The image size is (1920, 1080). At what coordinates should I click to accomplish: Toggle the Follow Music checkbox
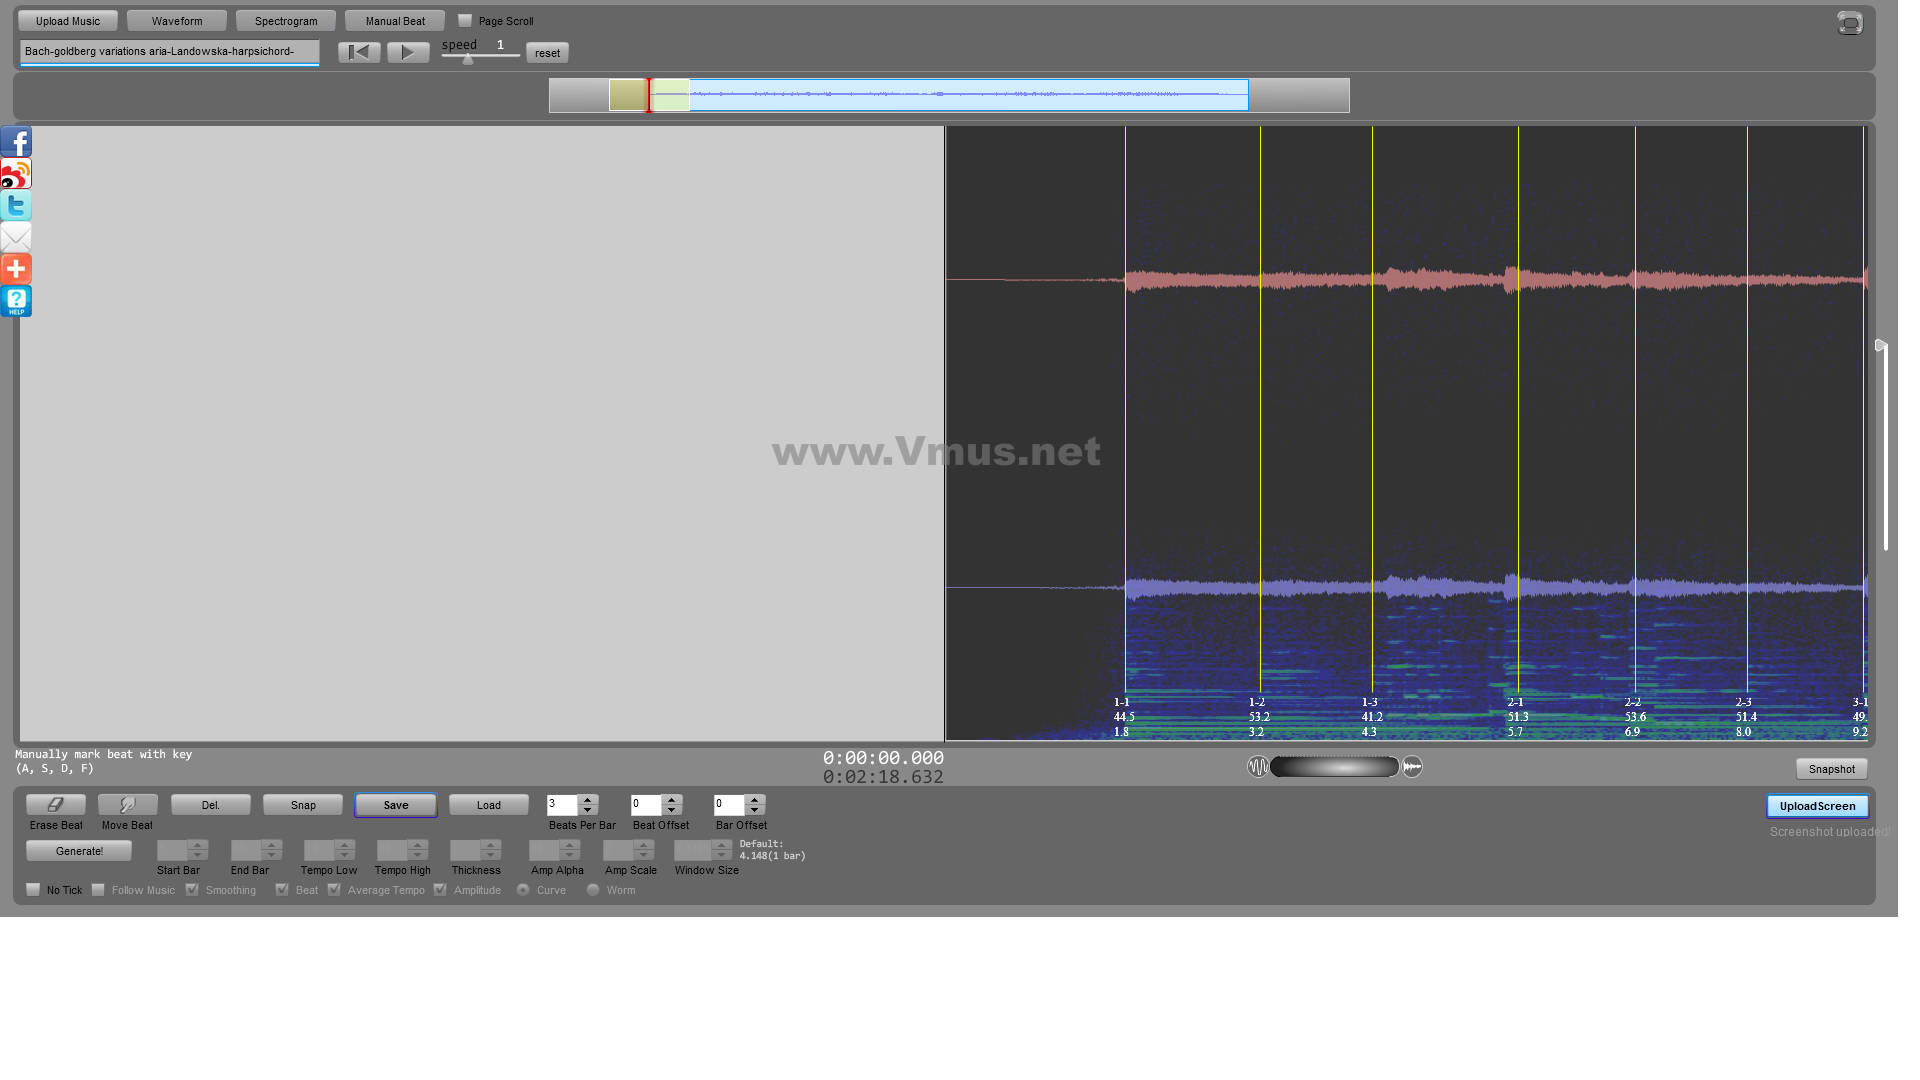[x=98, y=889]
